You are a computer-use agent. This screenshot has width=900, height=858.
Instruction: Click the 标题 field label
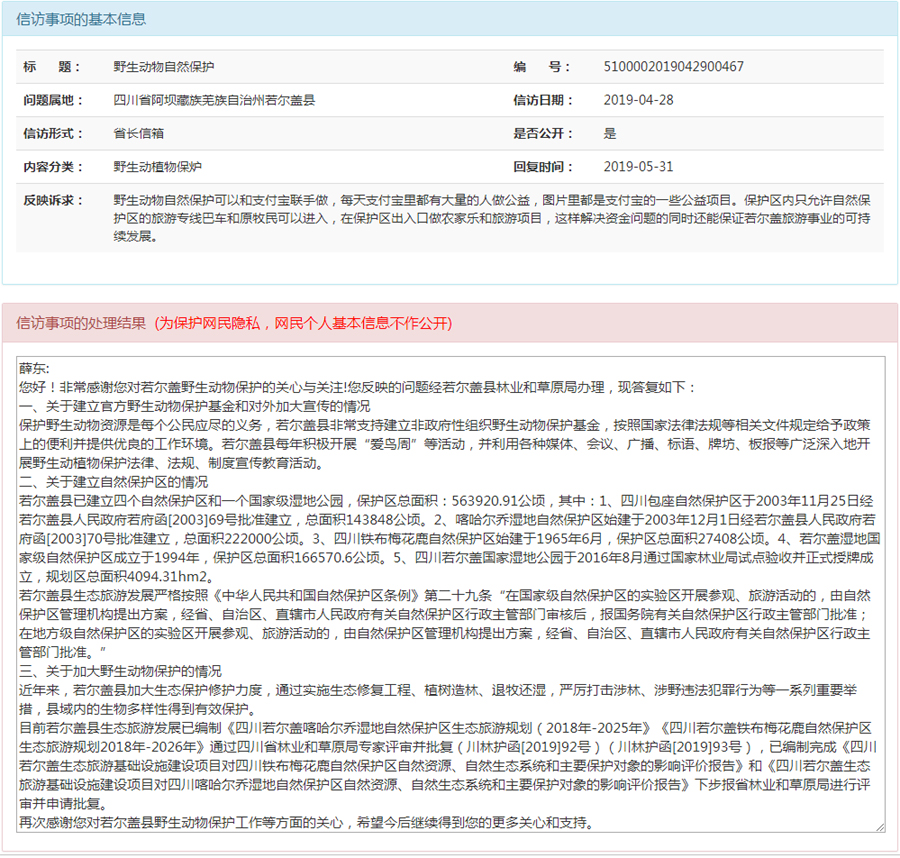52,67
